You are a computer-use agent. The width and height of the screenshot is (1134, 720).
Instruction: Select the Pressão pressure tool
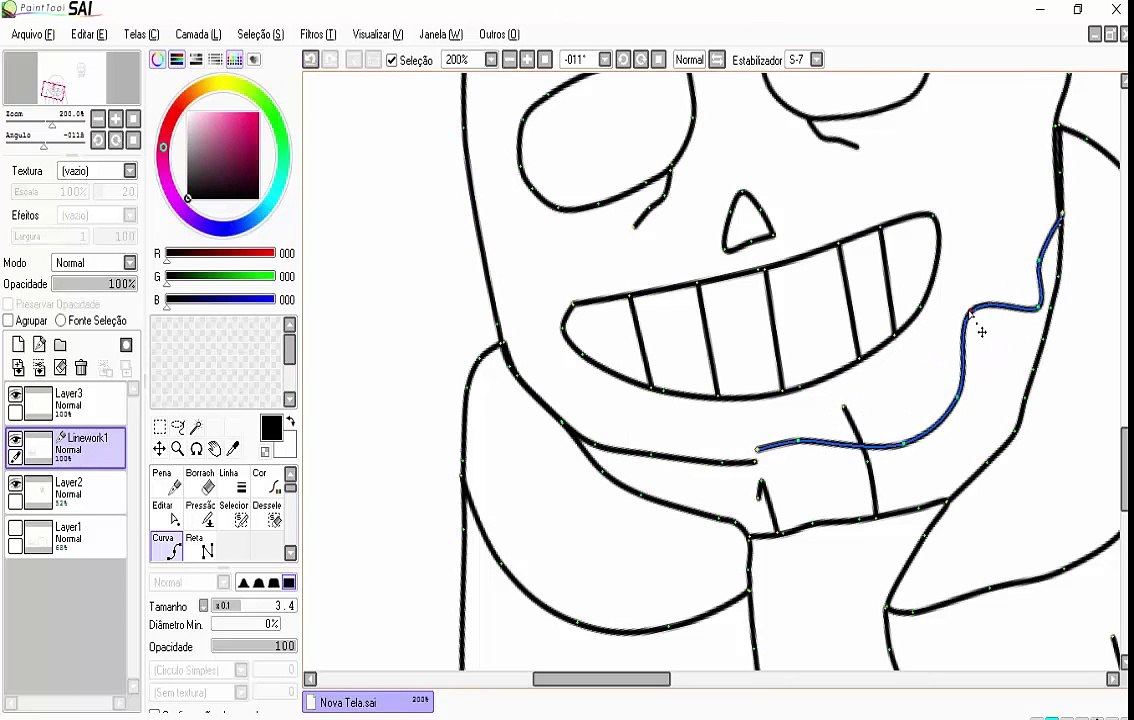click(x=200, y=514)
